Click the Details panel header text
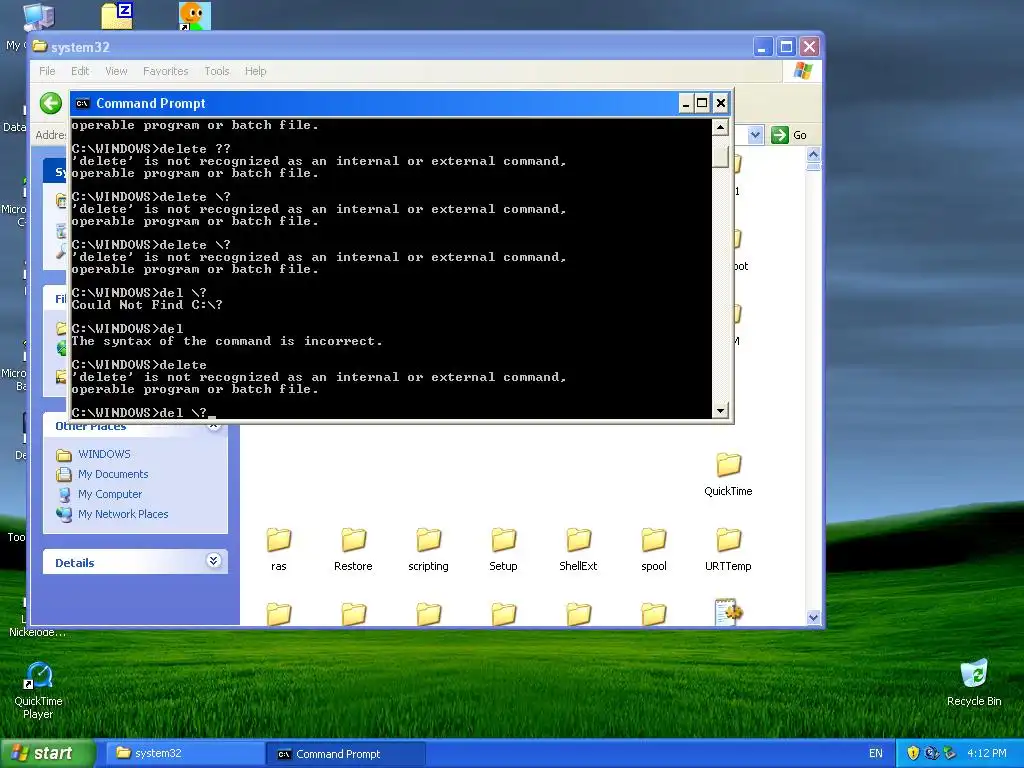 pyautogui.click(x=74, y=563)
